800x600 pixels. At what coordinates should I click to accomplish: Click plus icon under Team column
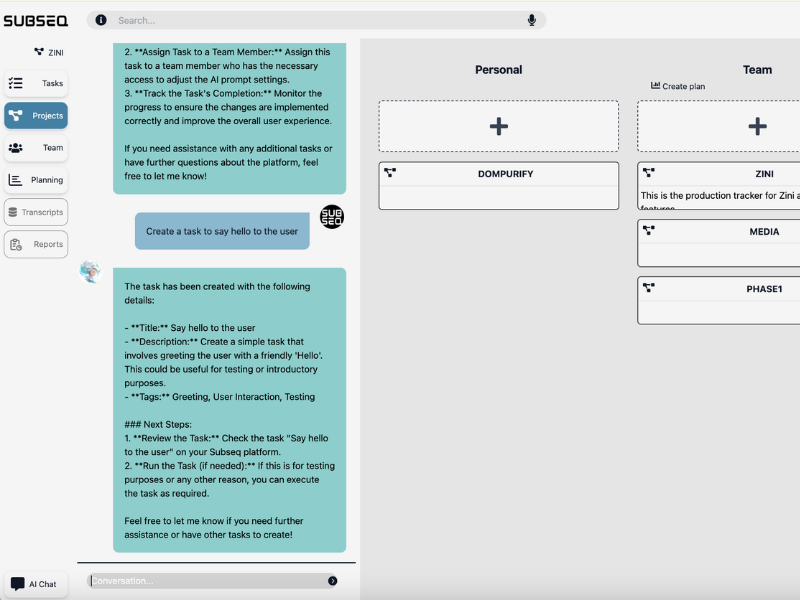coord(757,126)
